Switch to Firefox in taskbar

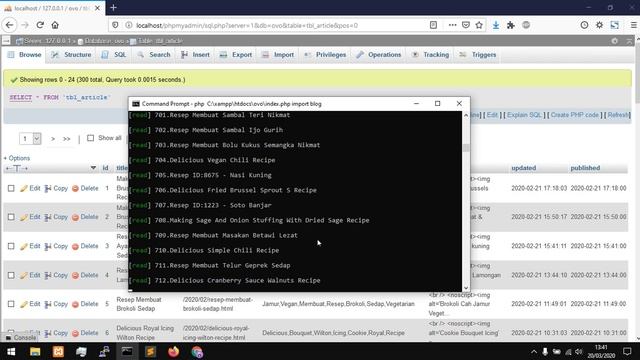pyautogui.click(x=173, y=351)
